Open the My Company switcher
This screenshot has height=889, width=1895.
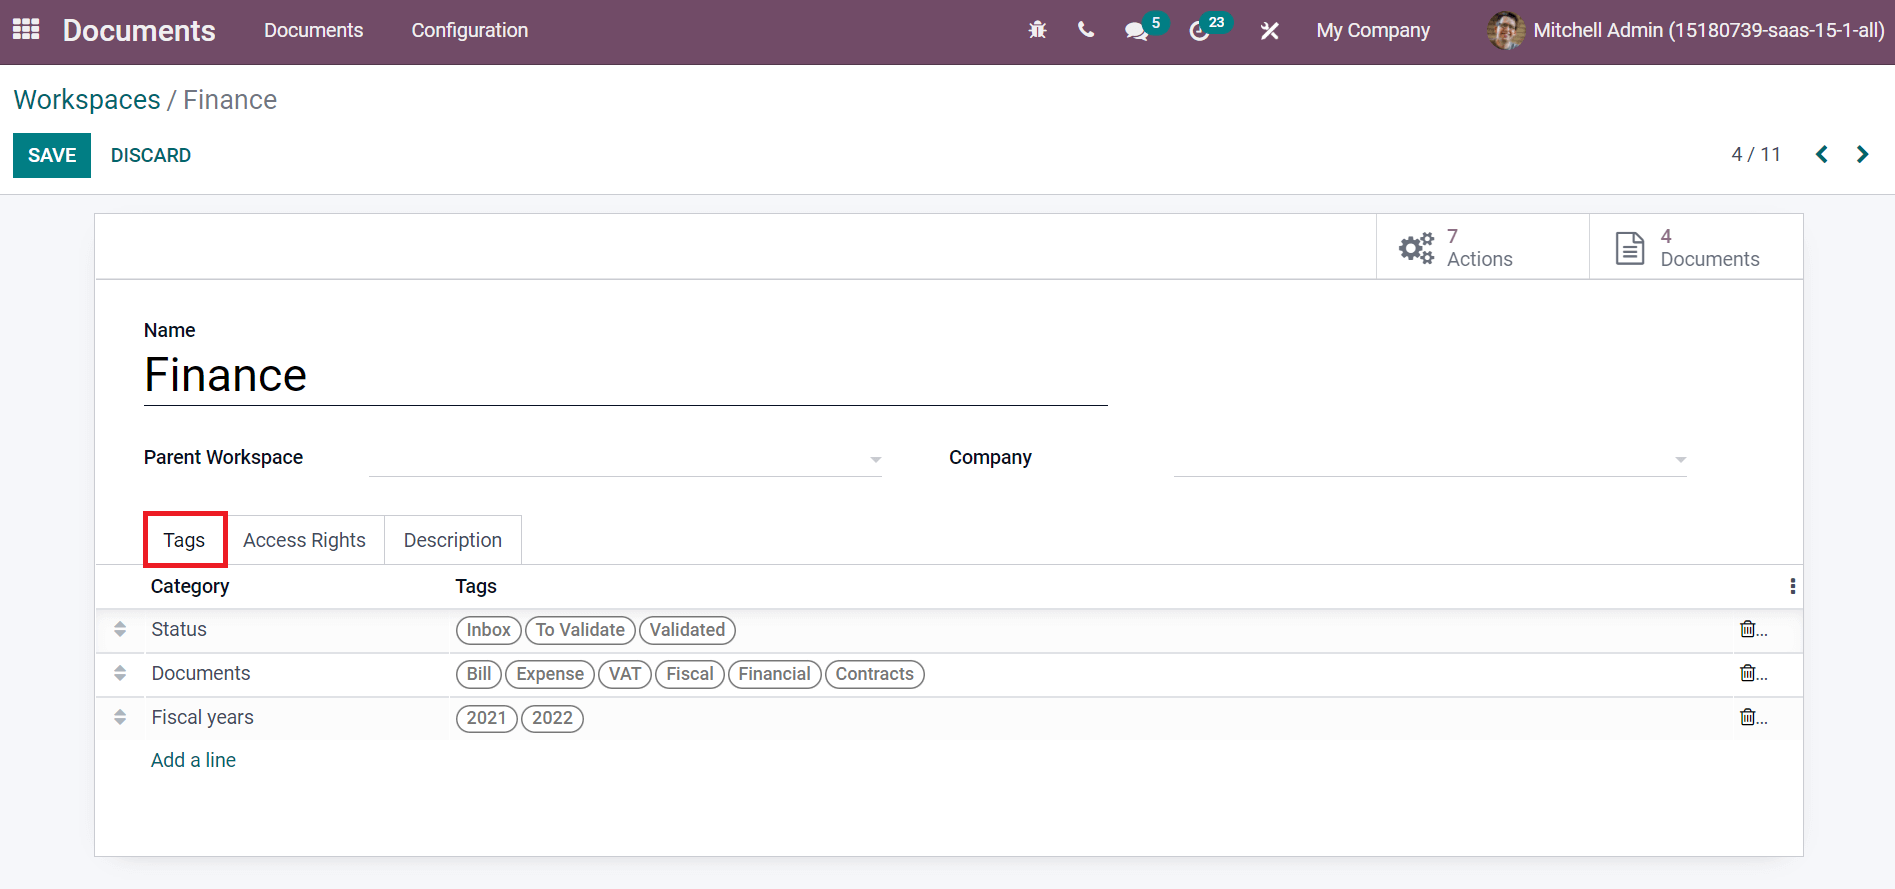[1373, 30]
